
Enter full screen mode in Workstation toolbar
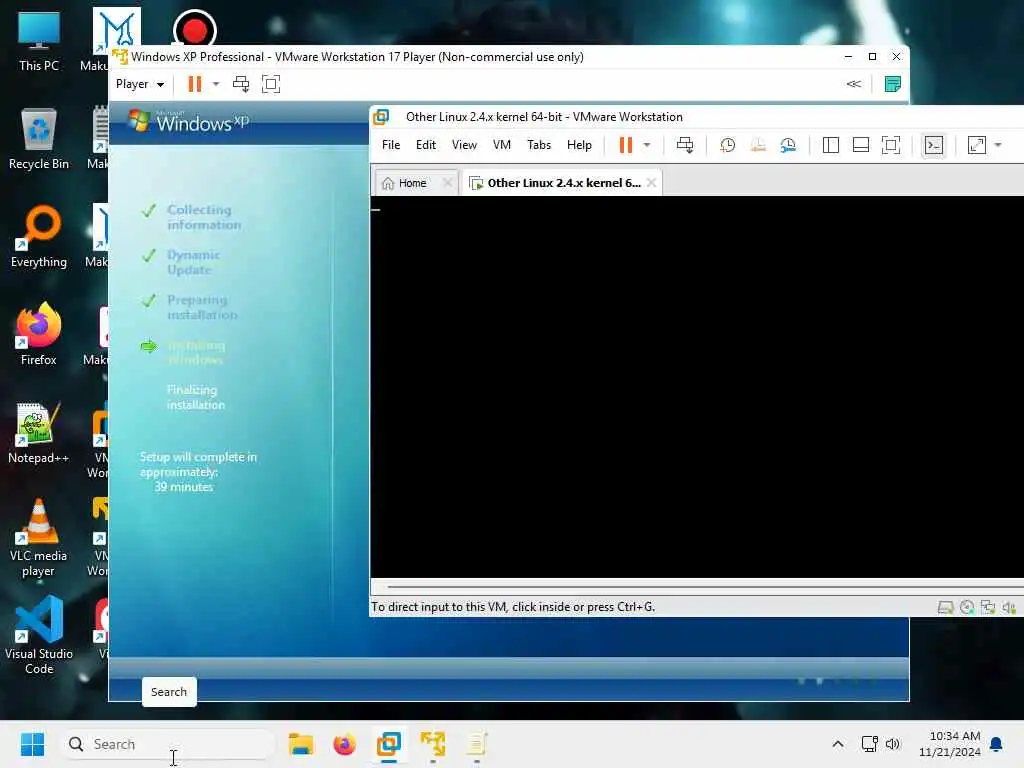click(x=891, y=145)
